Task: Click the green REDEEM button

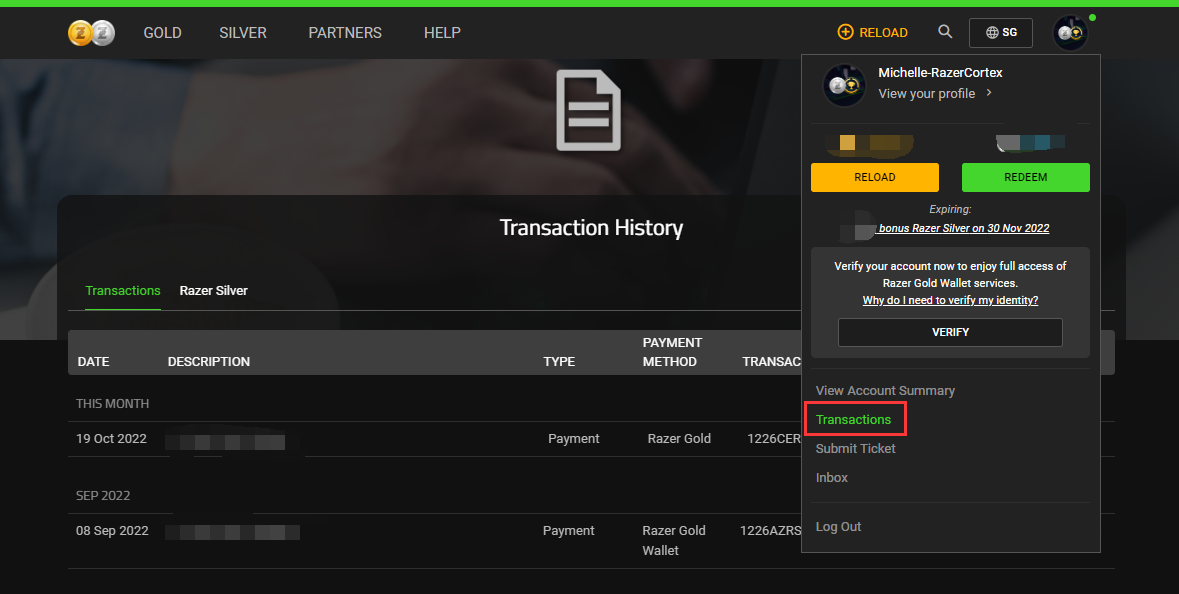Action: [x=1026, y=177]
